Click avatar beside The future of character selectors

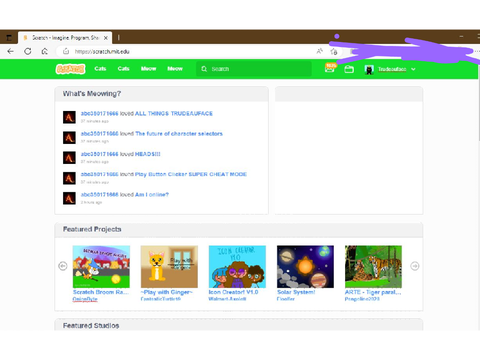(69, 137)
